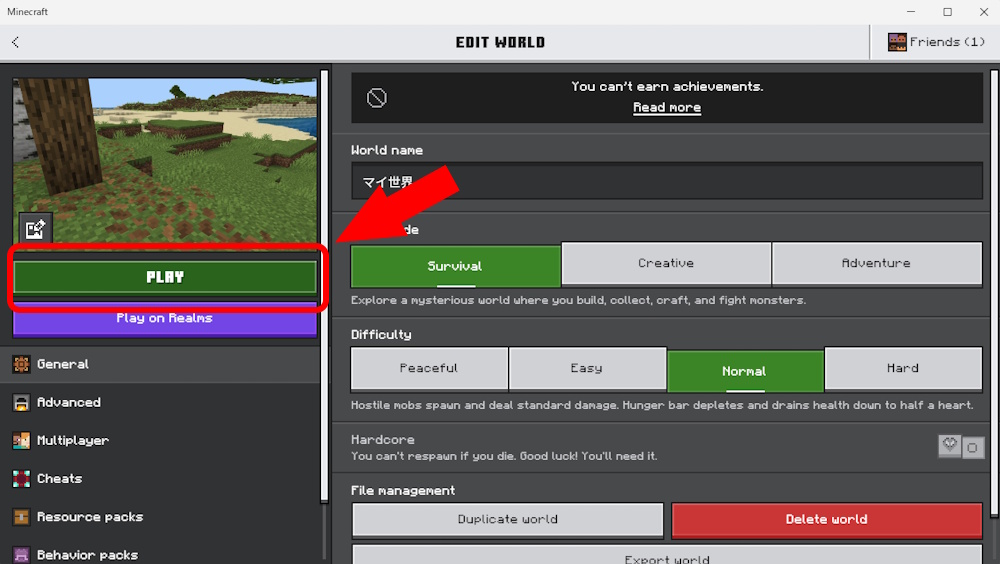The width and height of the screenshot is (1000, 564).
Task: Click the Advanced settings icon
Action: (22, 403)
